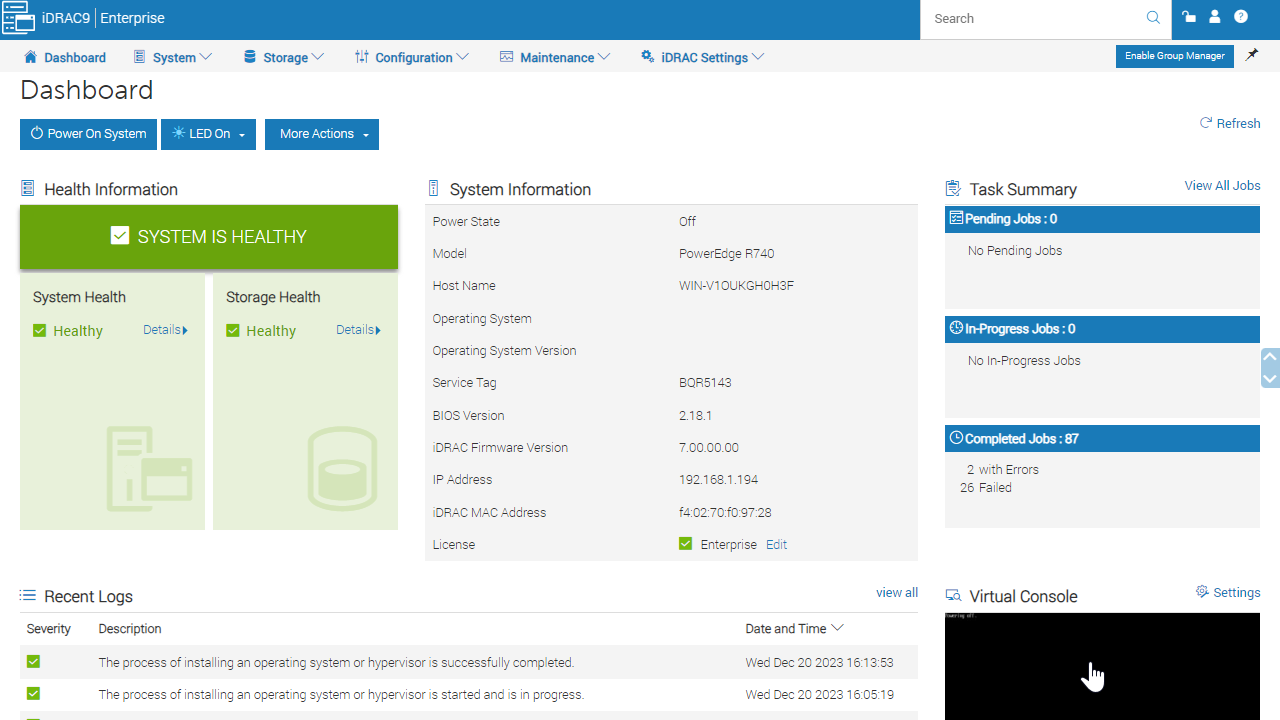Click the down arrow on the side panel tab
Screen dimensions: 1280x720
1271,379
